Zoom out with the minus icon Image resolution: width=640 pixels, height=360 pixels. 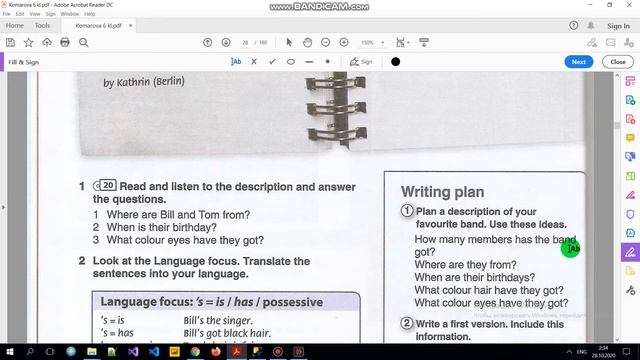[325, 42]
